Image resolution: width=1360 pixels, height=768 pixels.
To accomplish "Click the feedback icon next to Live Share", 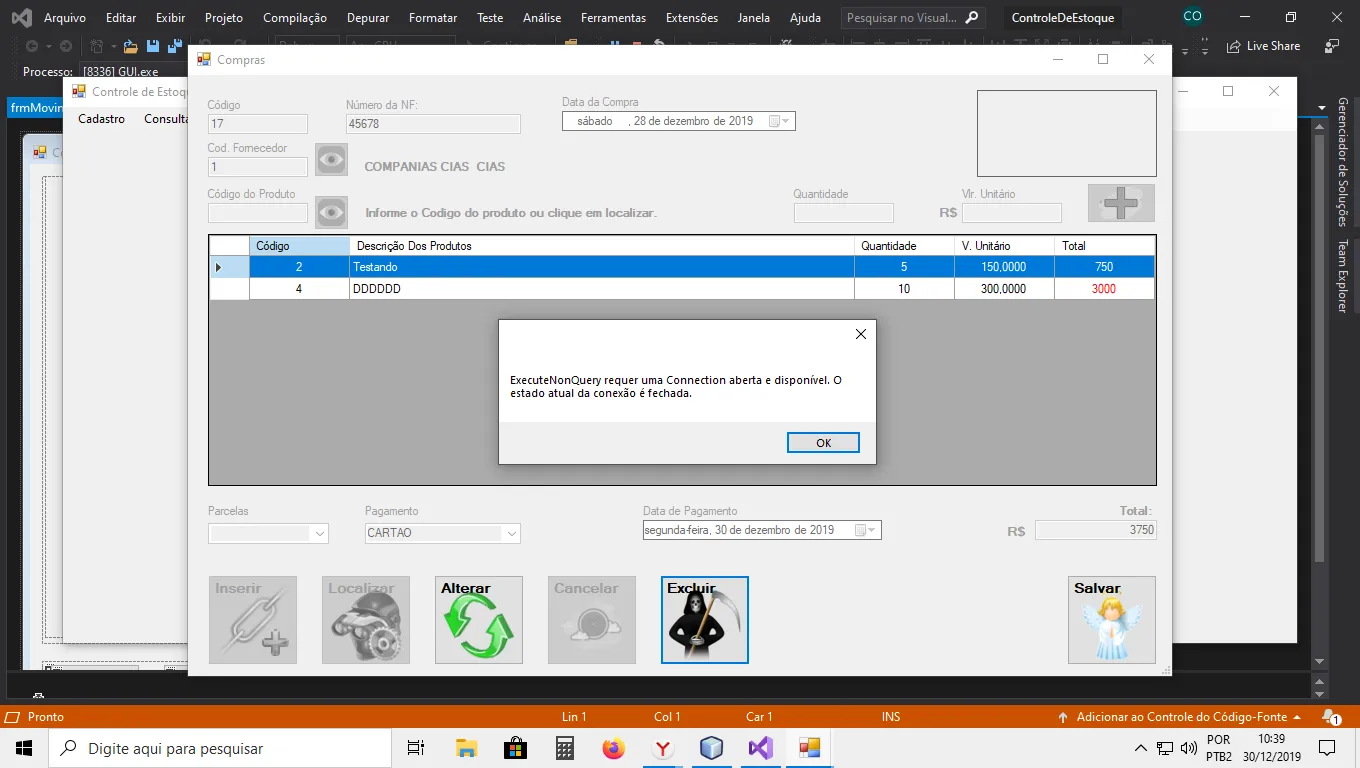I will [x=1331, y=46].
